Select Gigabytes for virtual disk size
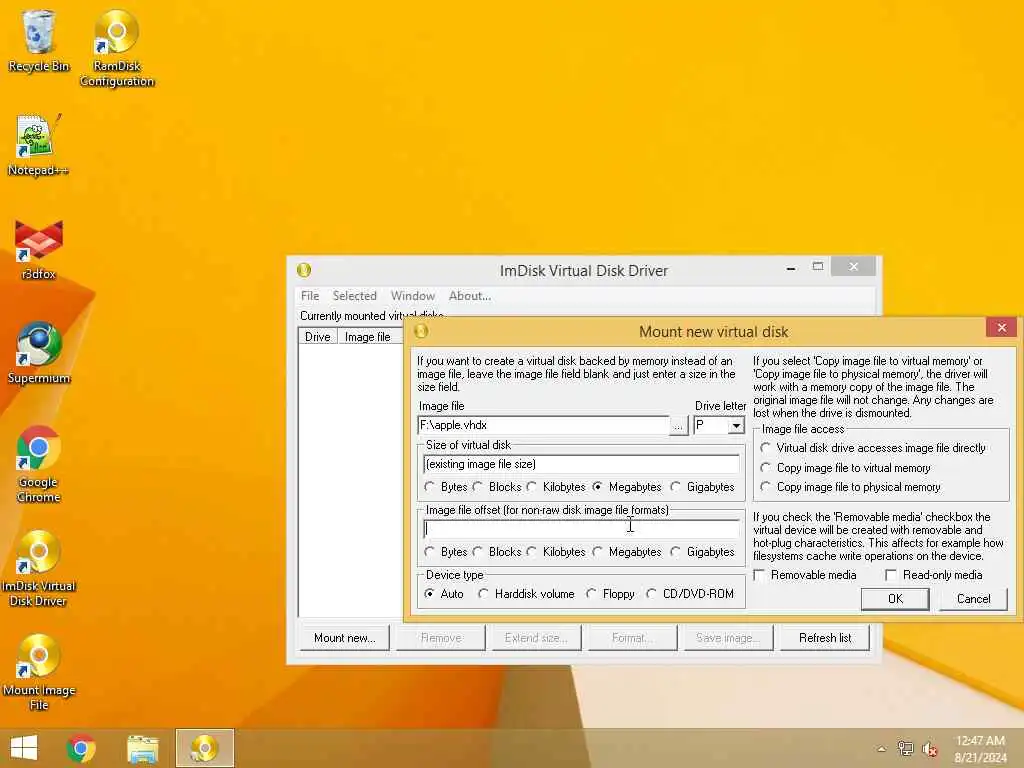The width and height of the screenshot is (1024, 768). [x=703, y=487]
